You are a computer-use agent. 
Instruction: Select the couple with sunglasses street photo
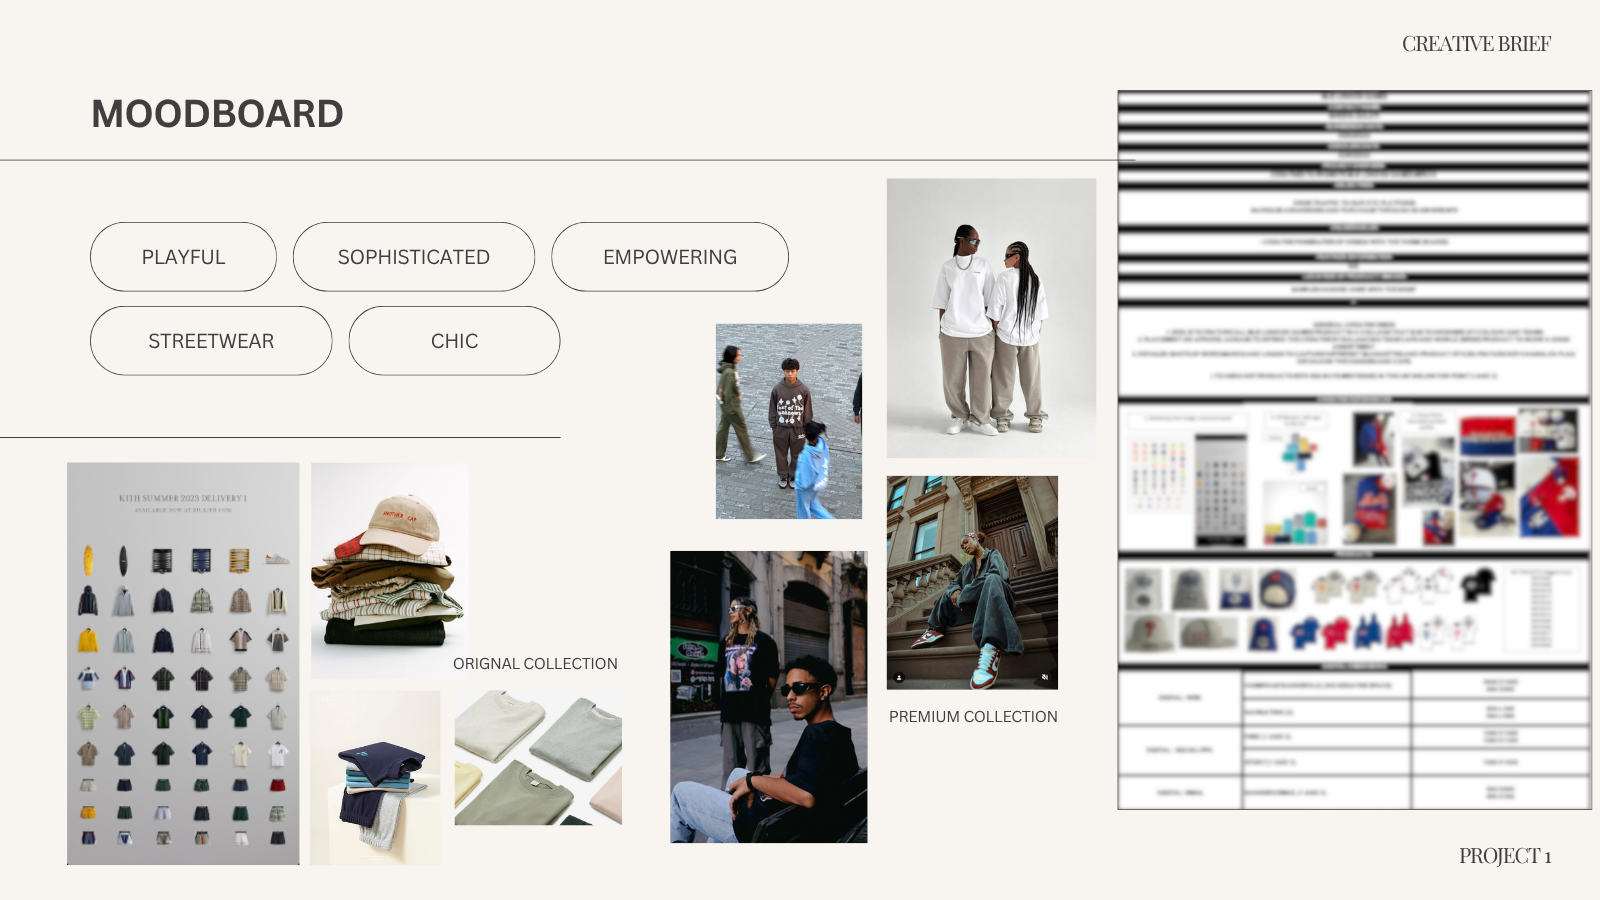coord(769,697)
